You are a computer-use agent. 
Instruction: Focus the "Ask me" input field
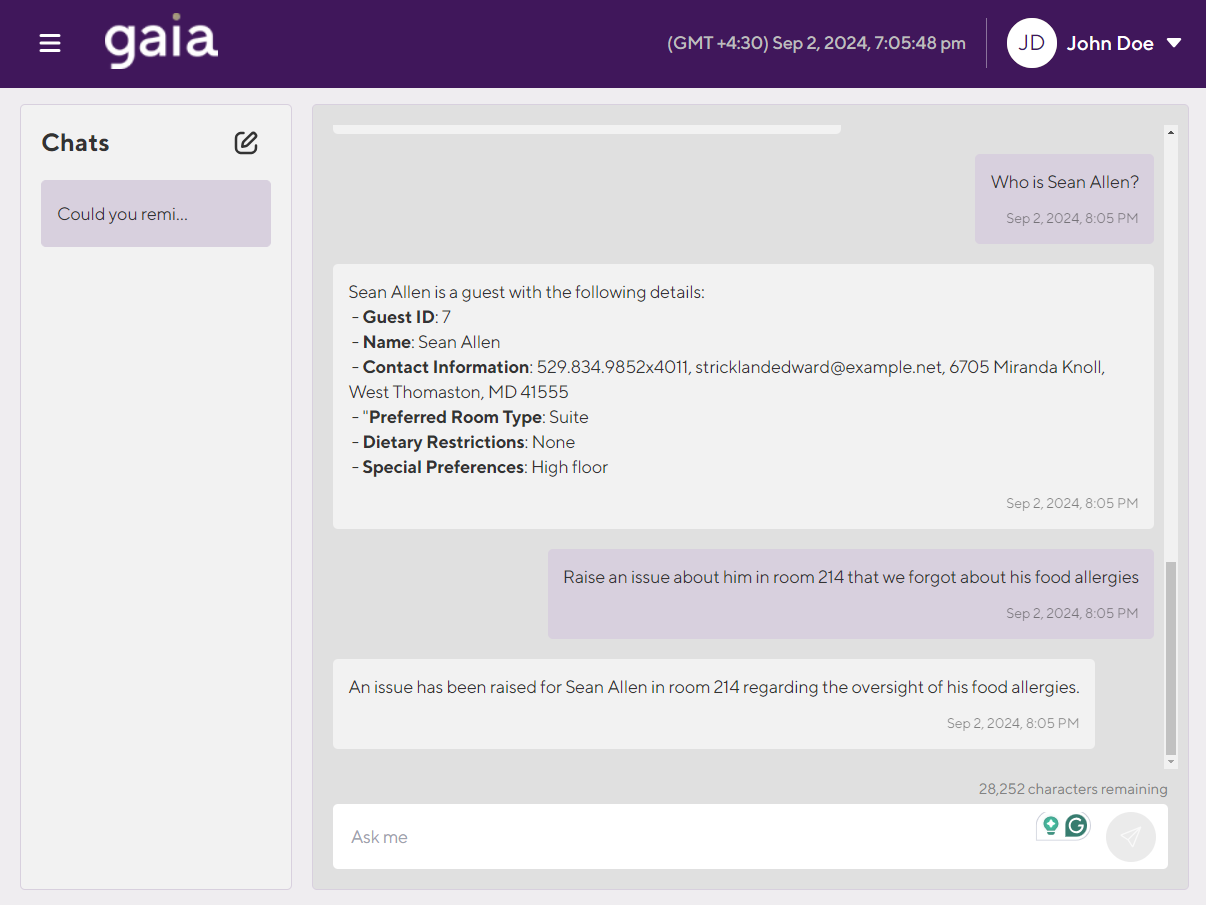click(x=600, y=836)
